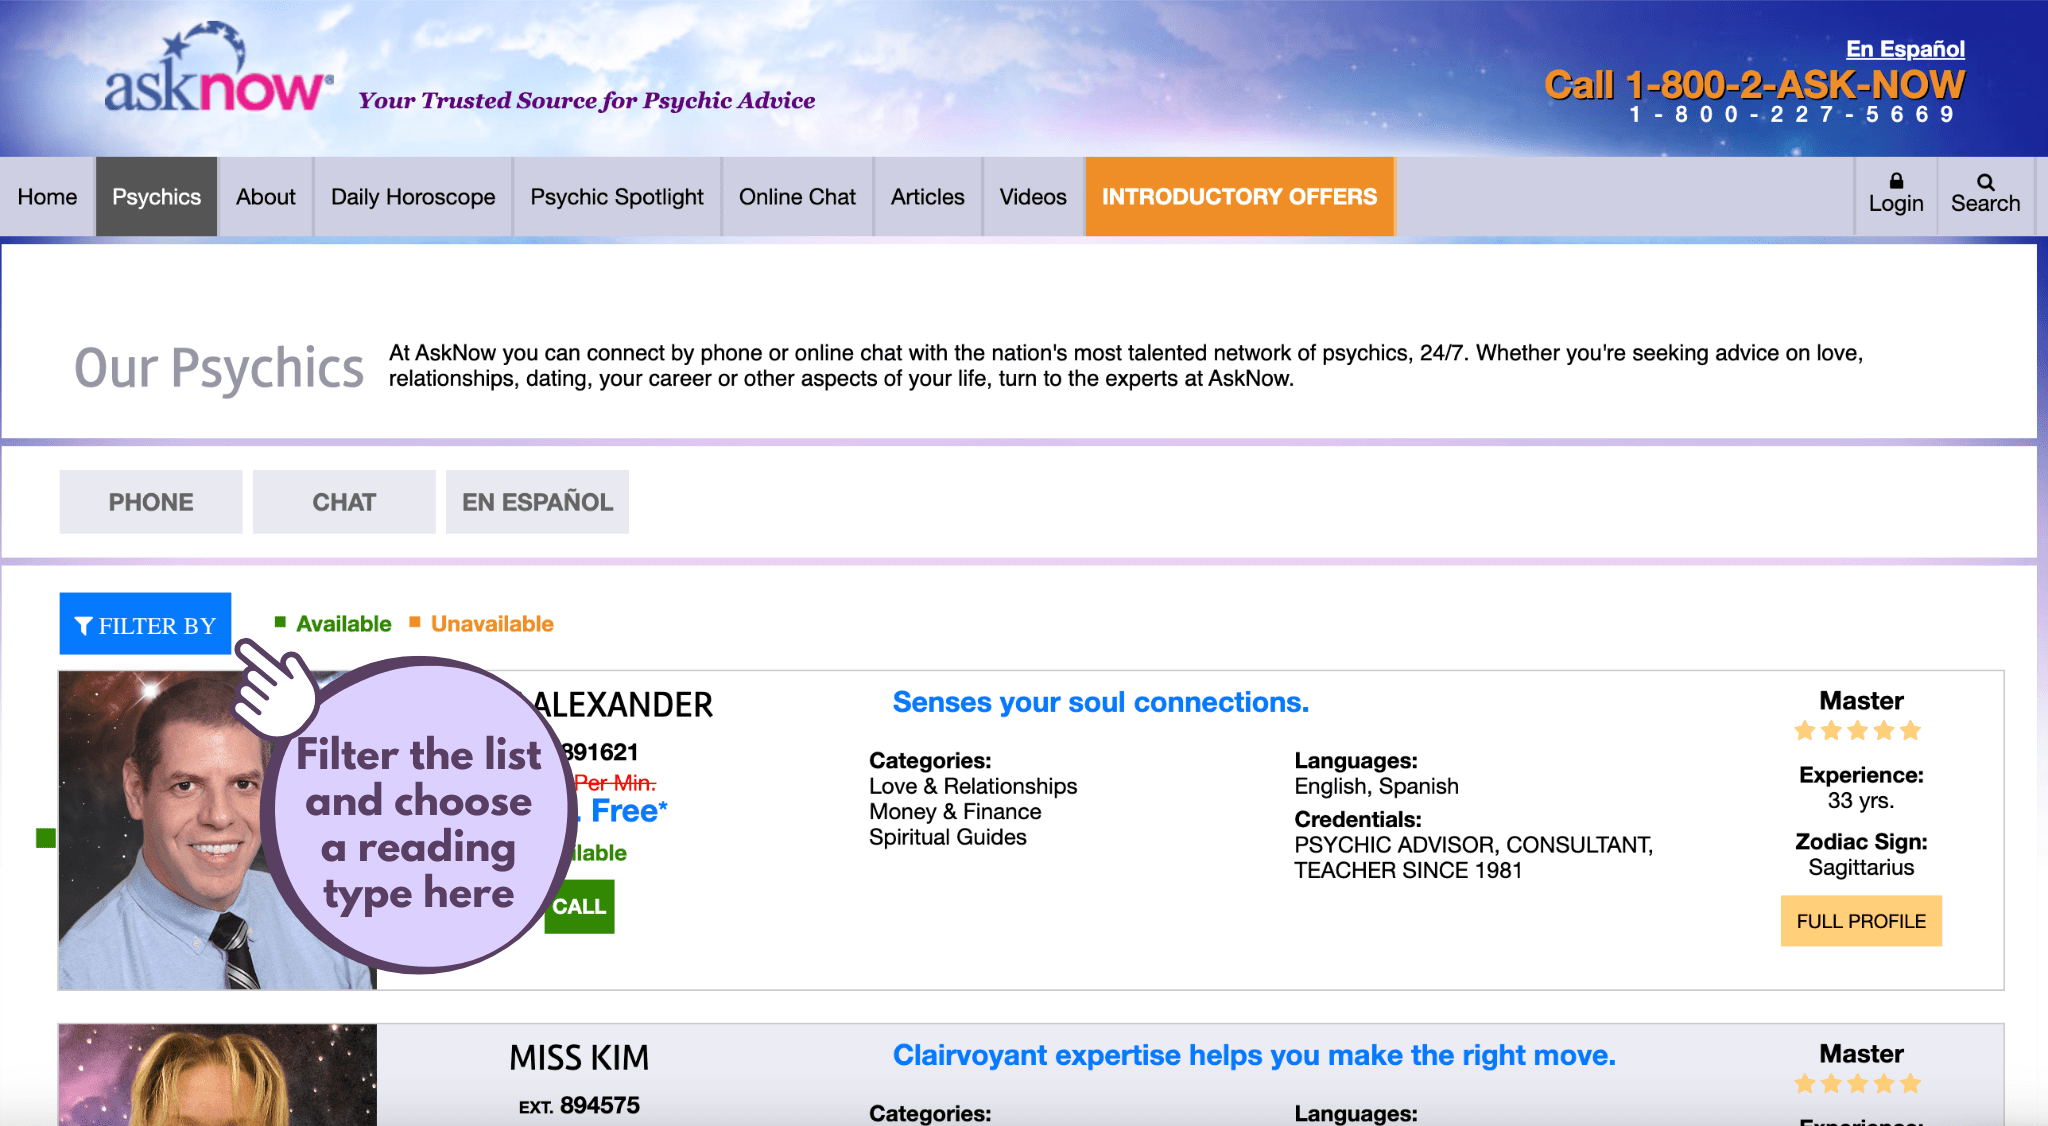
Task: Click the MISS KIM name heading
Action: 579,1058
